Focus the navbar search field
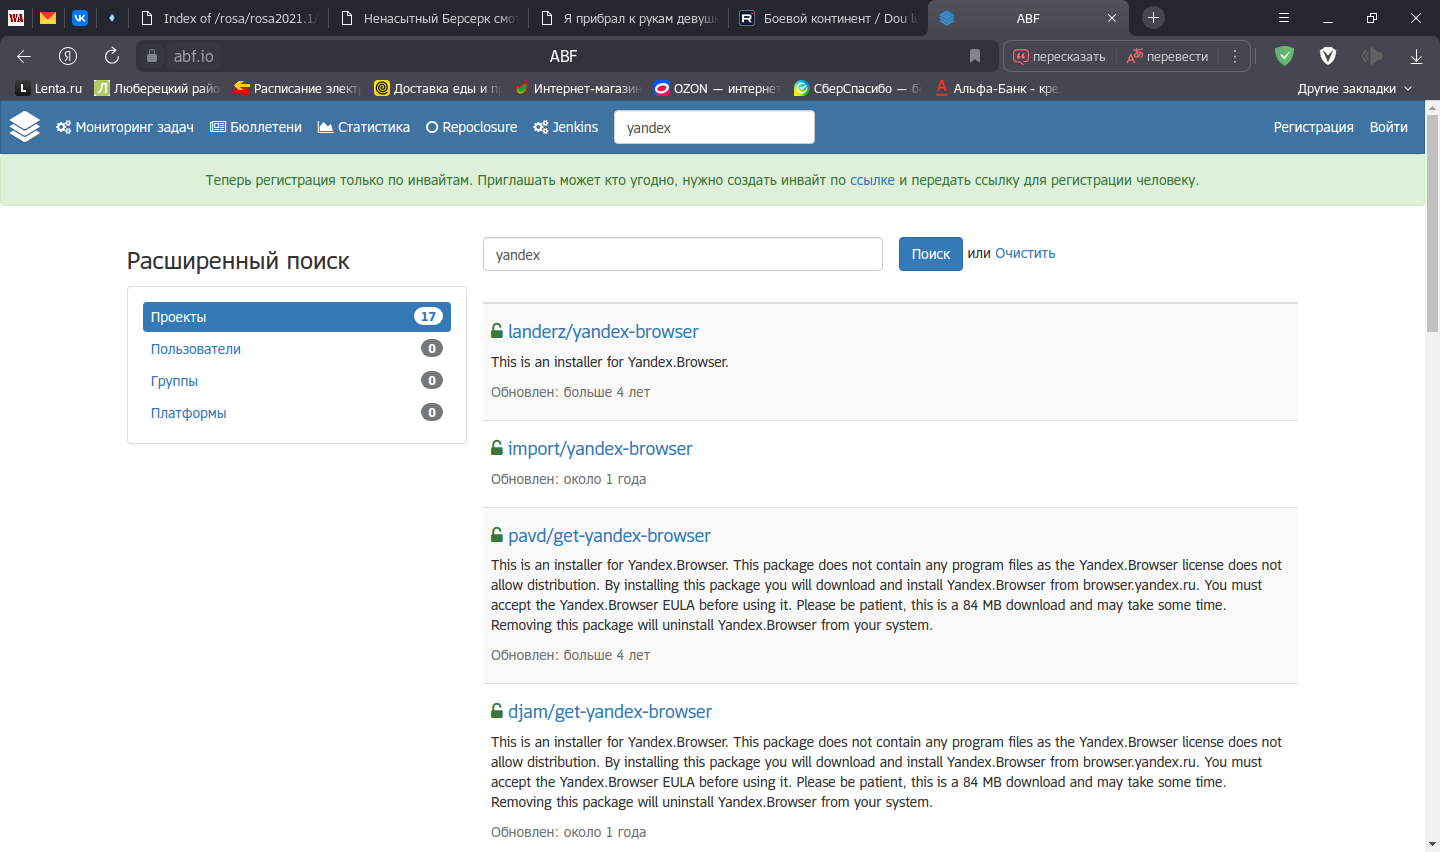 tap(714, 127)
